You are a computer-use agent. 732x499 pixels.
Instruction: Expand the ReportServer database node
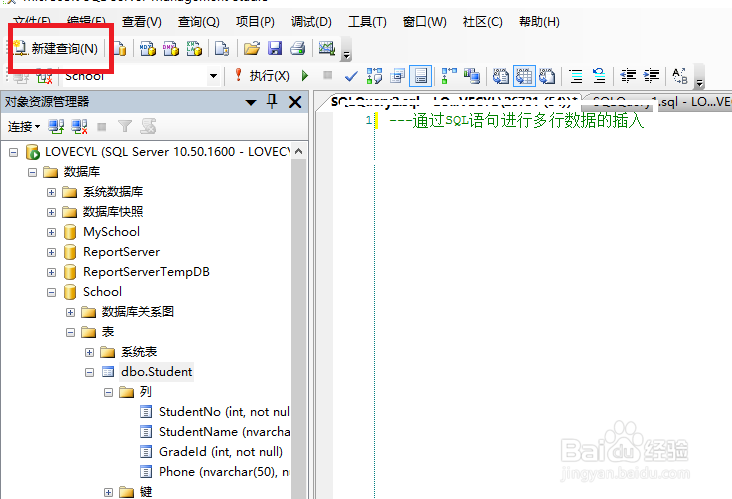[51, 253]
